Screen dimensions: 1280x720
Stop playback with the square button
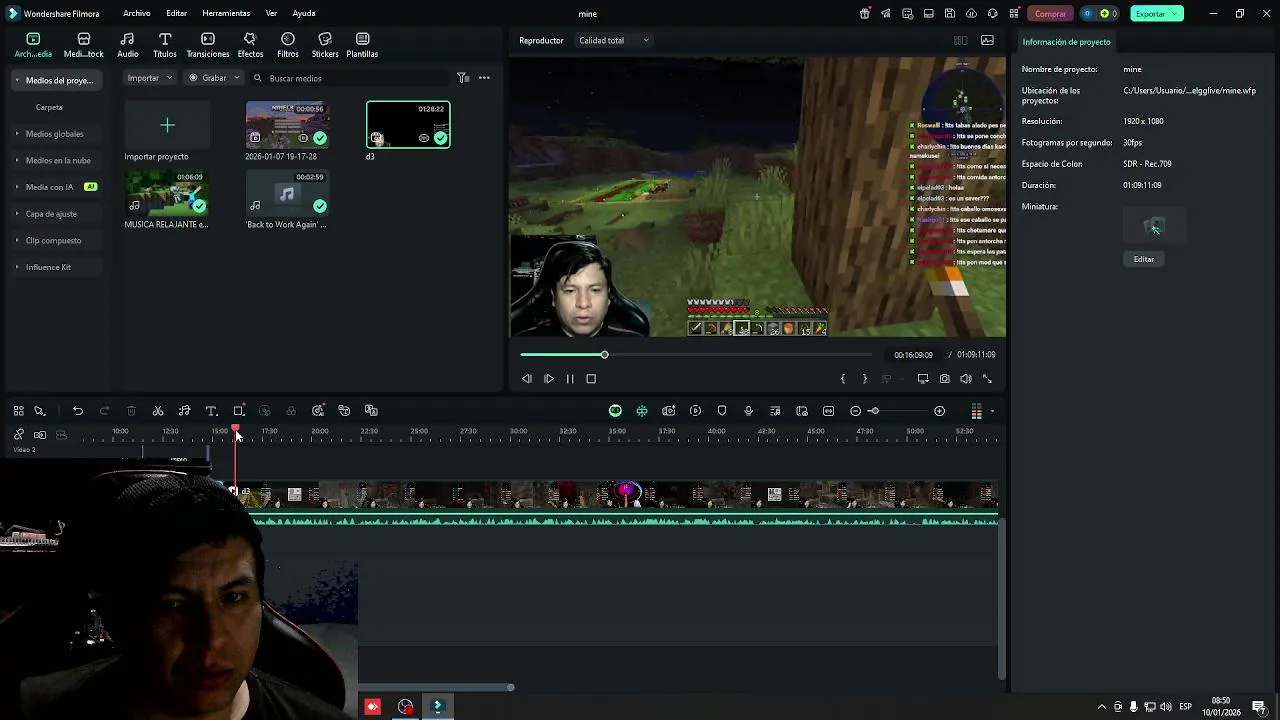coord(591,379)
